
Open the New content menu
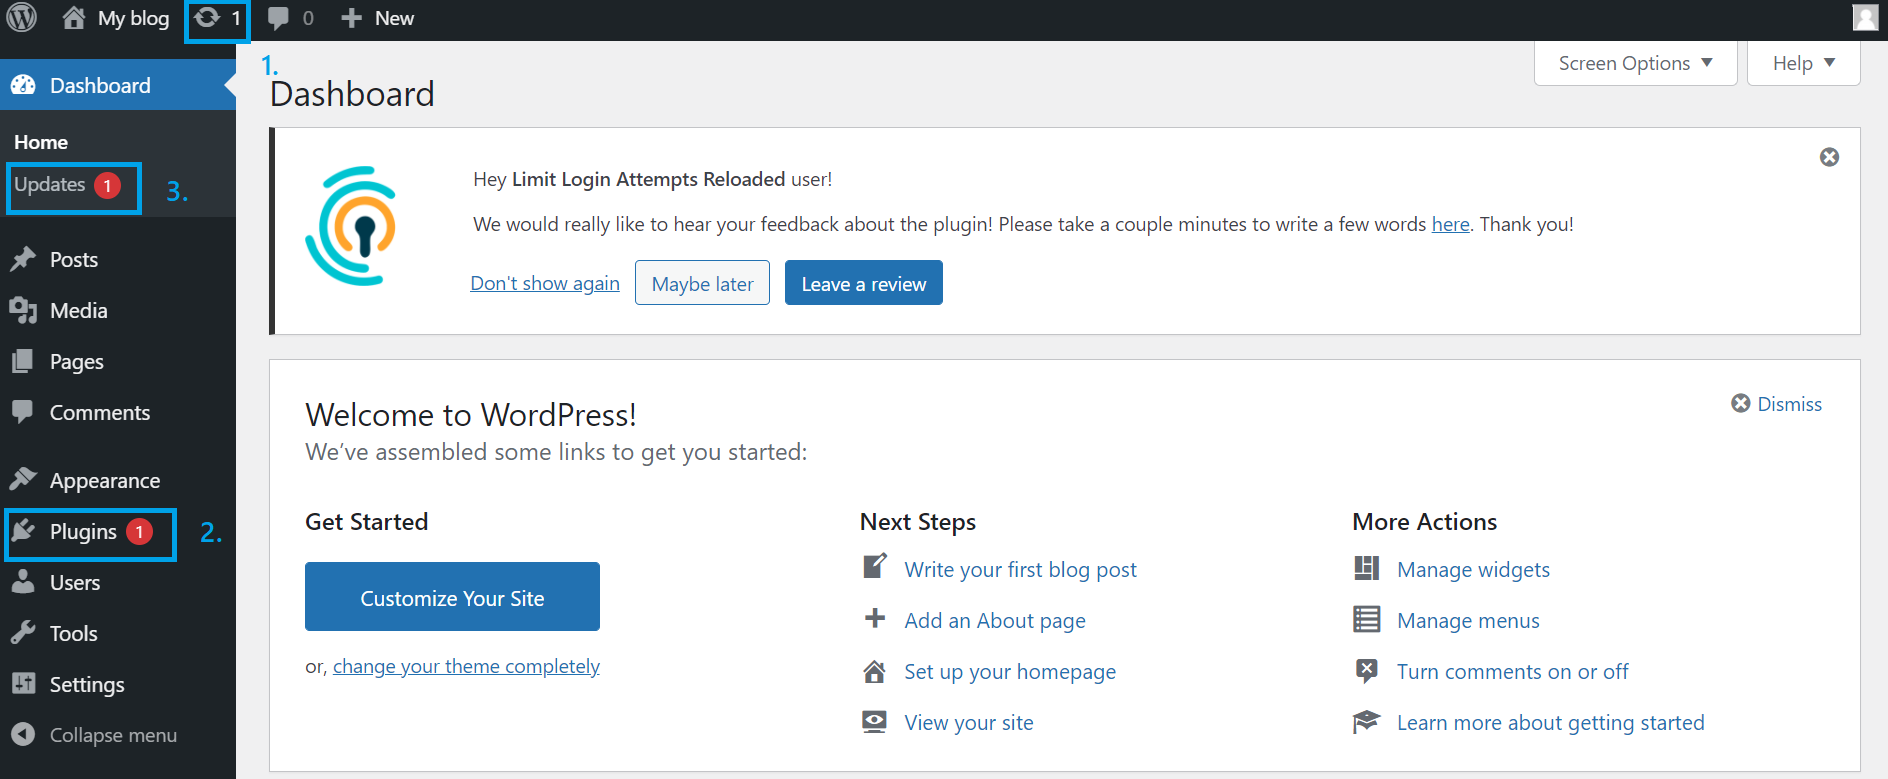tap(394, 18)
